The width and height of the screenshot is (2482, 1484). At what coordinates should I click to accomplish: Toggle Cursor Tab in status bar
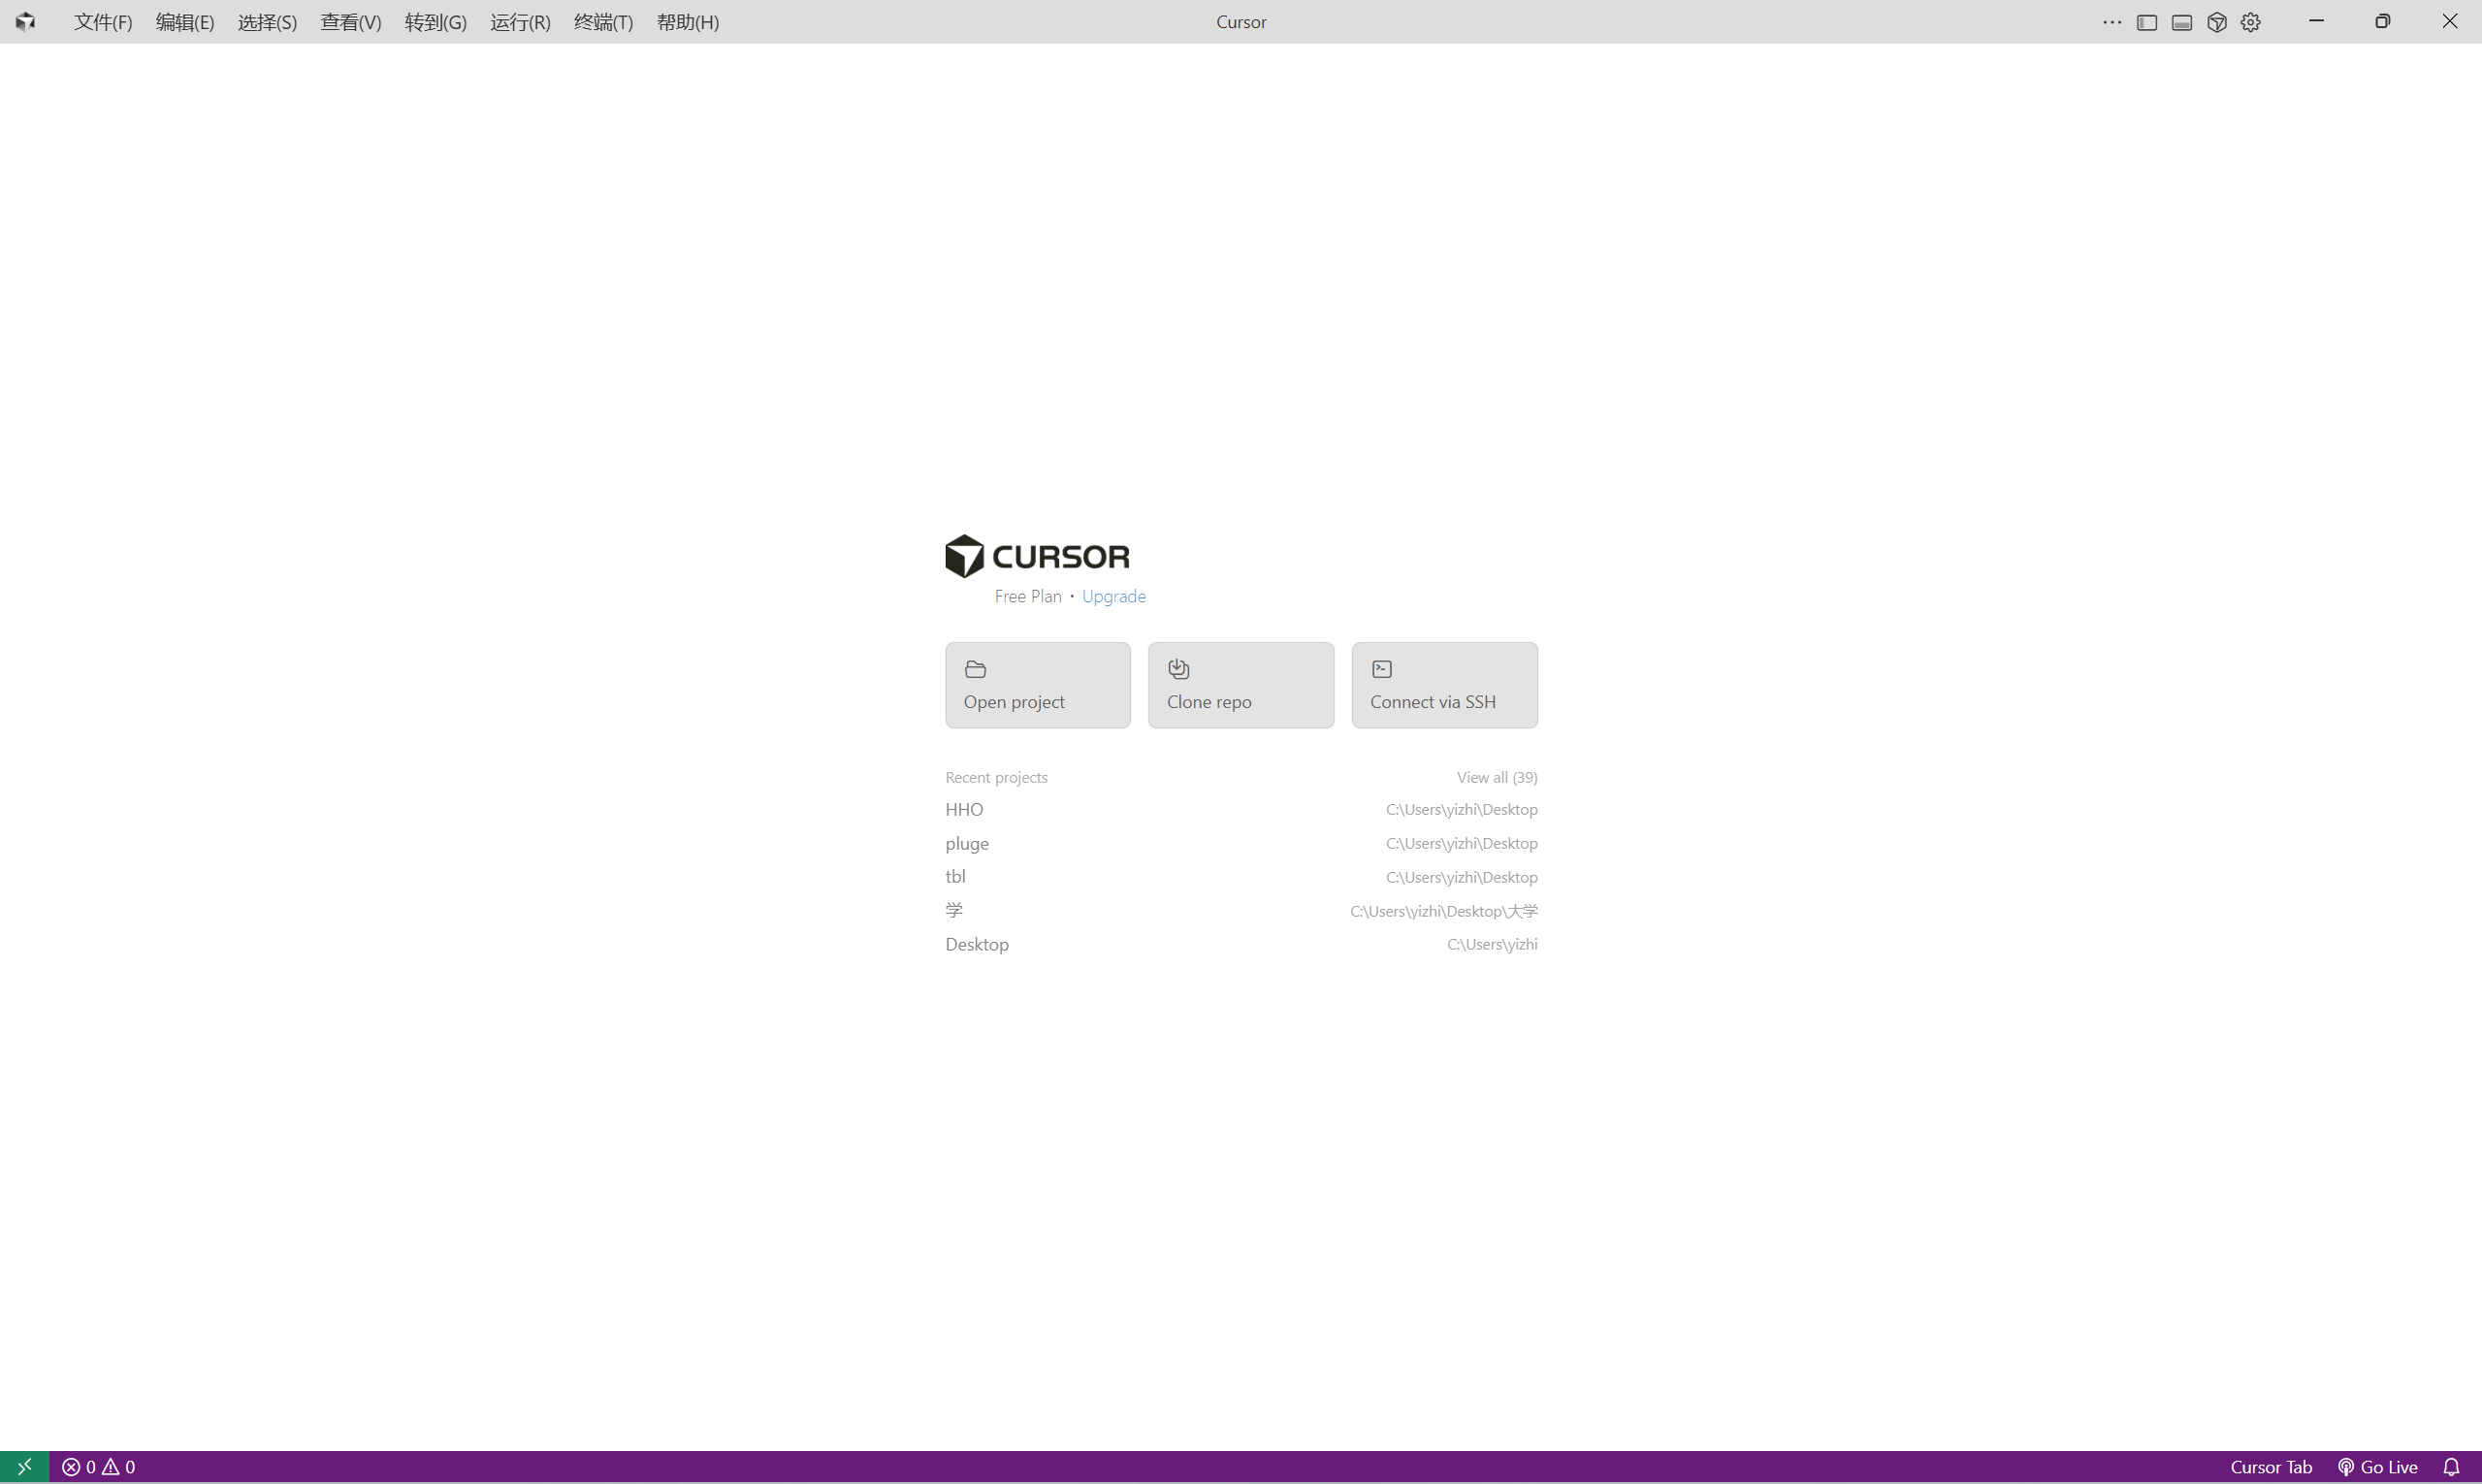[2270, 1466]
